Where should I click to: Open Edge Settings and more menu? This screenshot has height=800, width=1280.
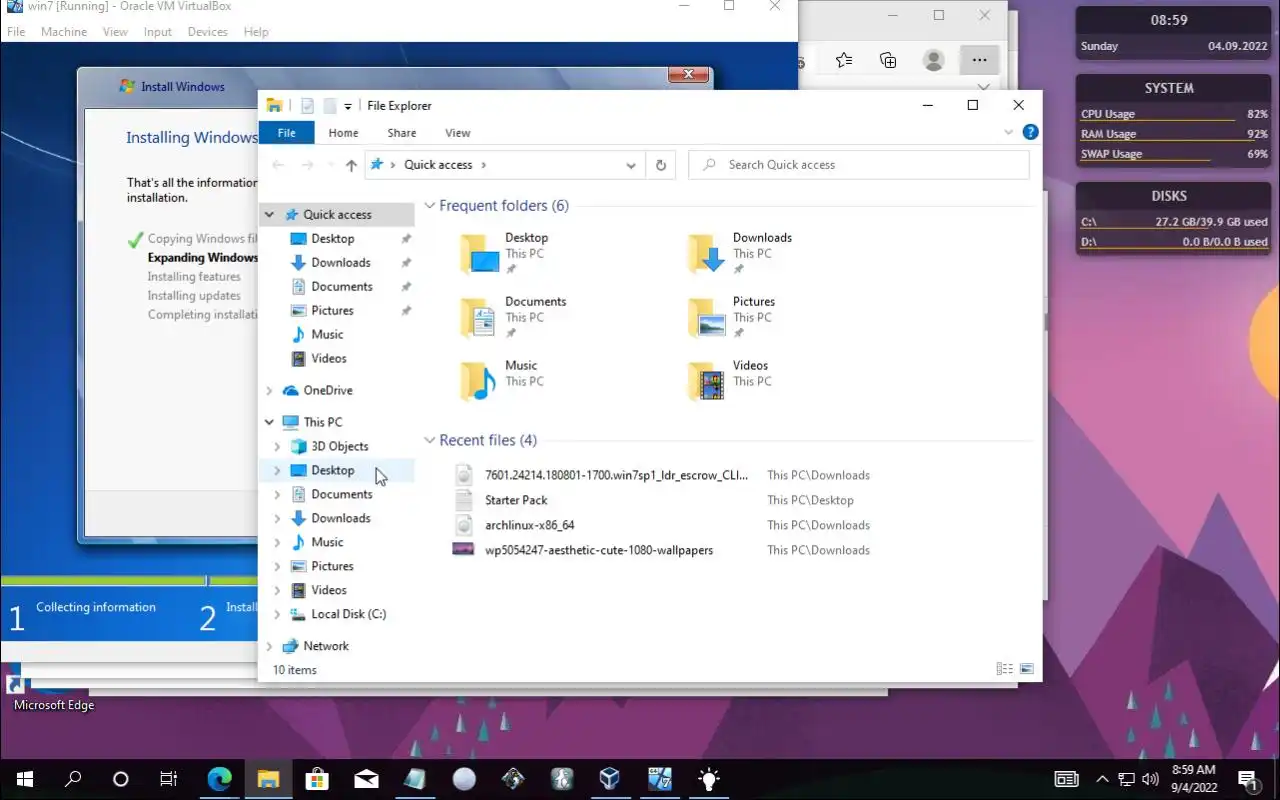[979, 60]
